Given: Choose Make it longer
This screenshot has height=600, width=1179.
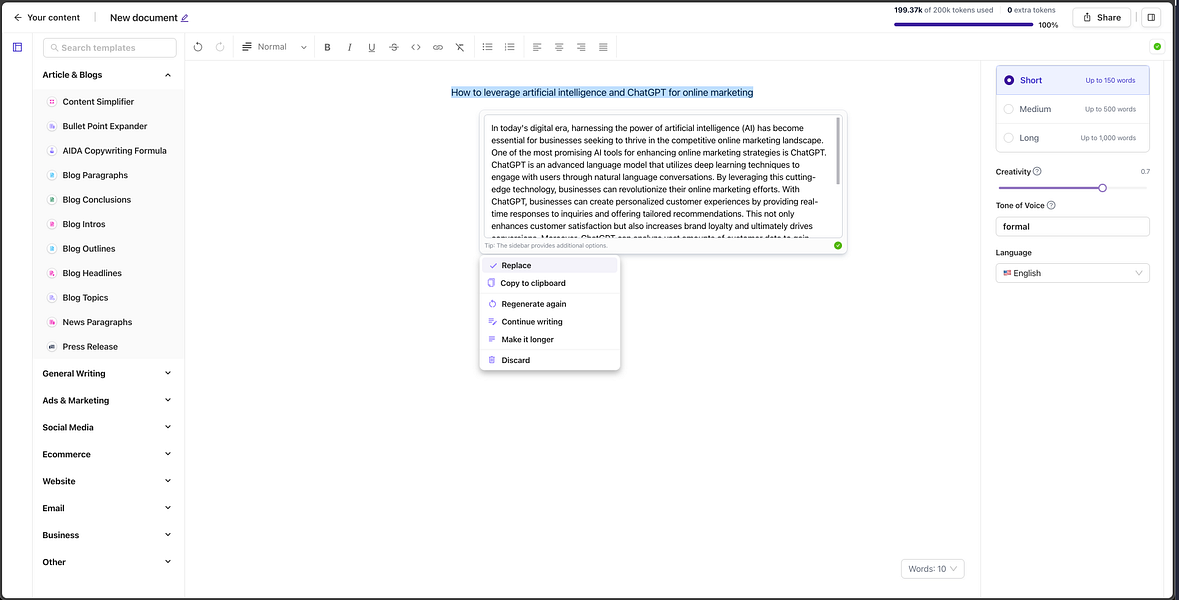Looking at the screenshot, I should coord(550,339).
